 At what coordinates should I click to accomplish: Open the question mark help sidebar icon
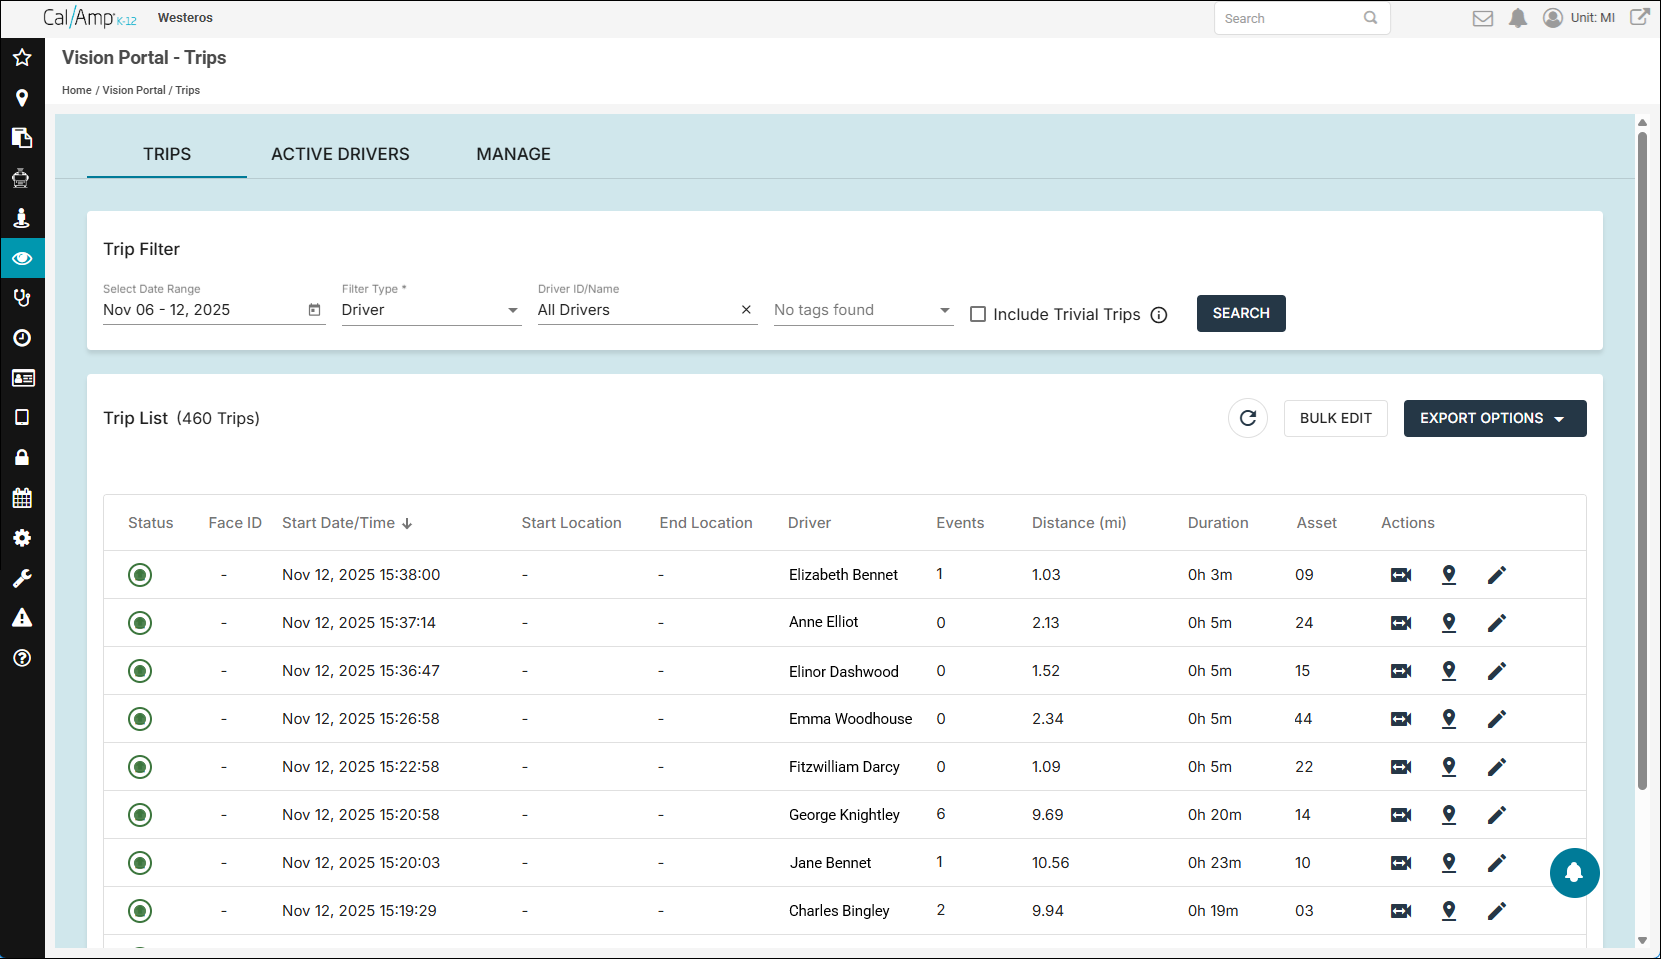pyautogui.click(x=22, y=658)
